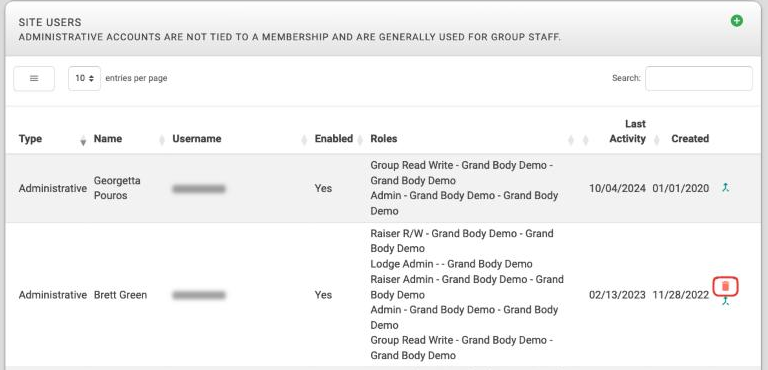Click Administrative type in Georgetta Pouros row
This screenshot has width=768, height=370.
pos(53,188)
